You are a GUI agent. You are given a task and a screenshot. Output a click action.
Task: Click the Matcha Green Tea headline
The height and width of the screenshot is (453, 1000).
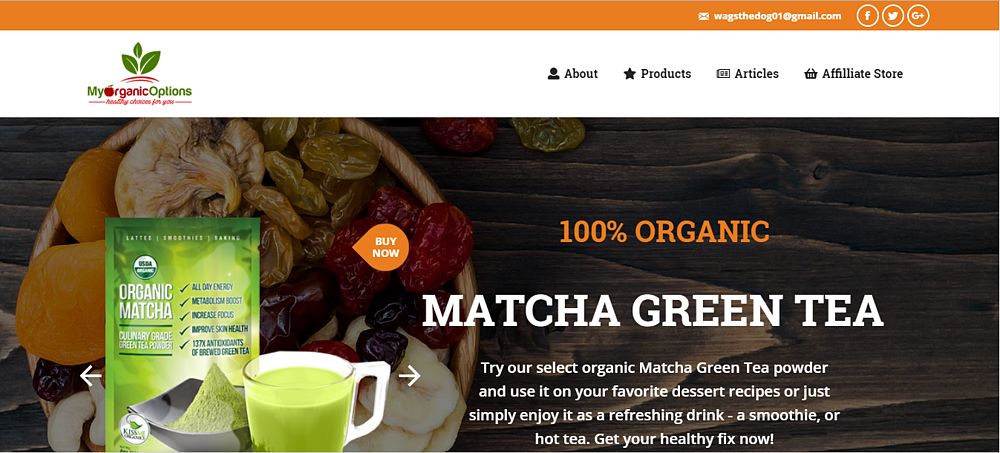[x=652, y=311]
